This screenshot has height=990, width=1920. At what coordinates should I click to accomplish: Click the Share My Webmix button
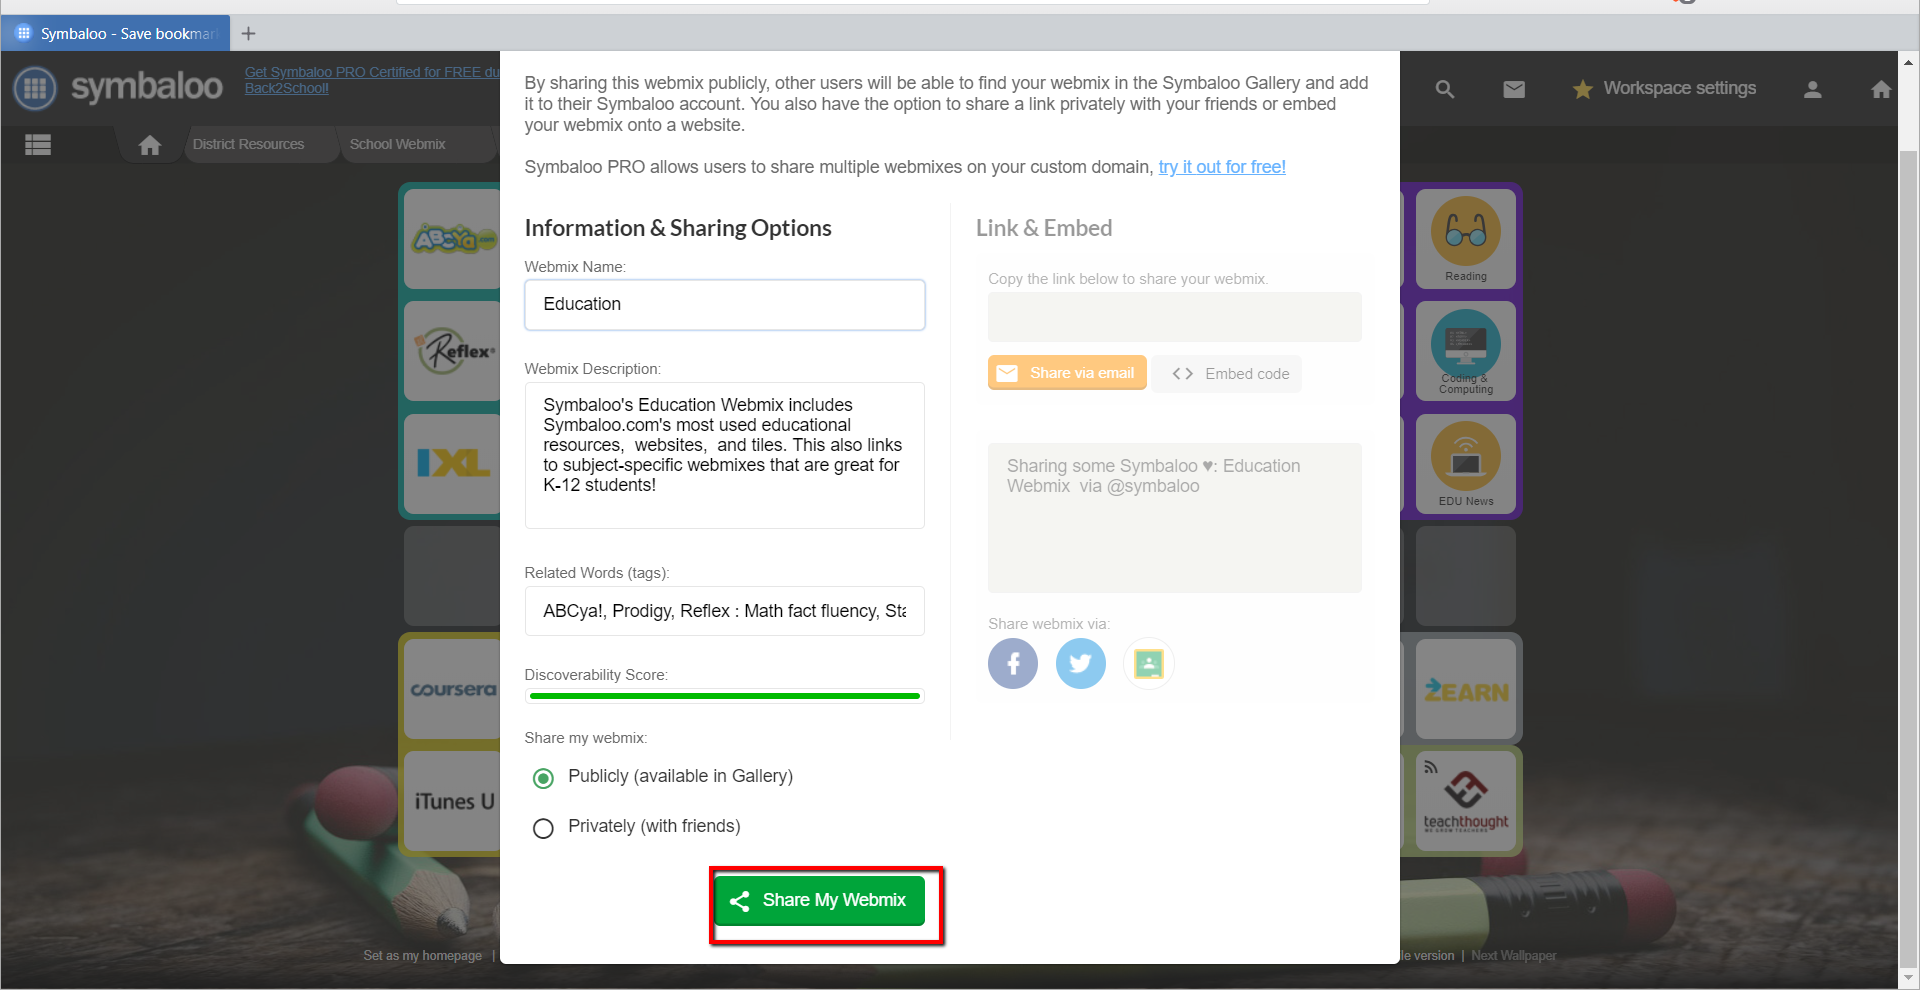coord(820,900)
